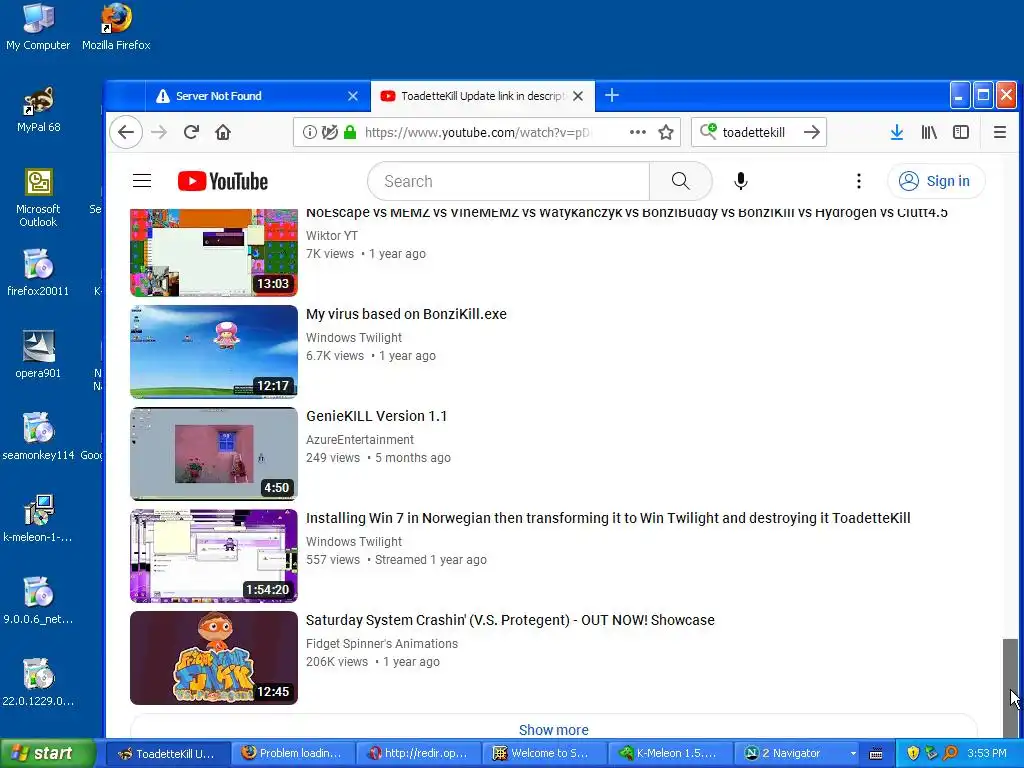Sign in to YouTube

tap(935, 181)
